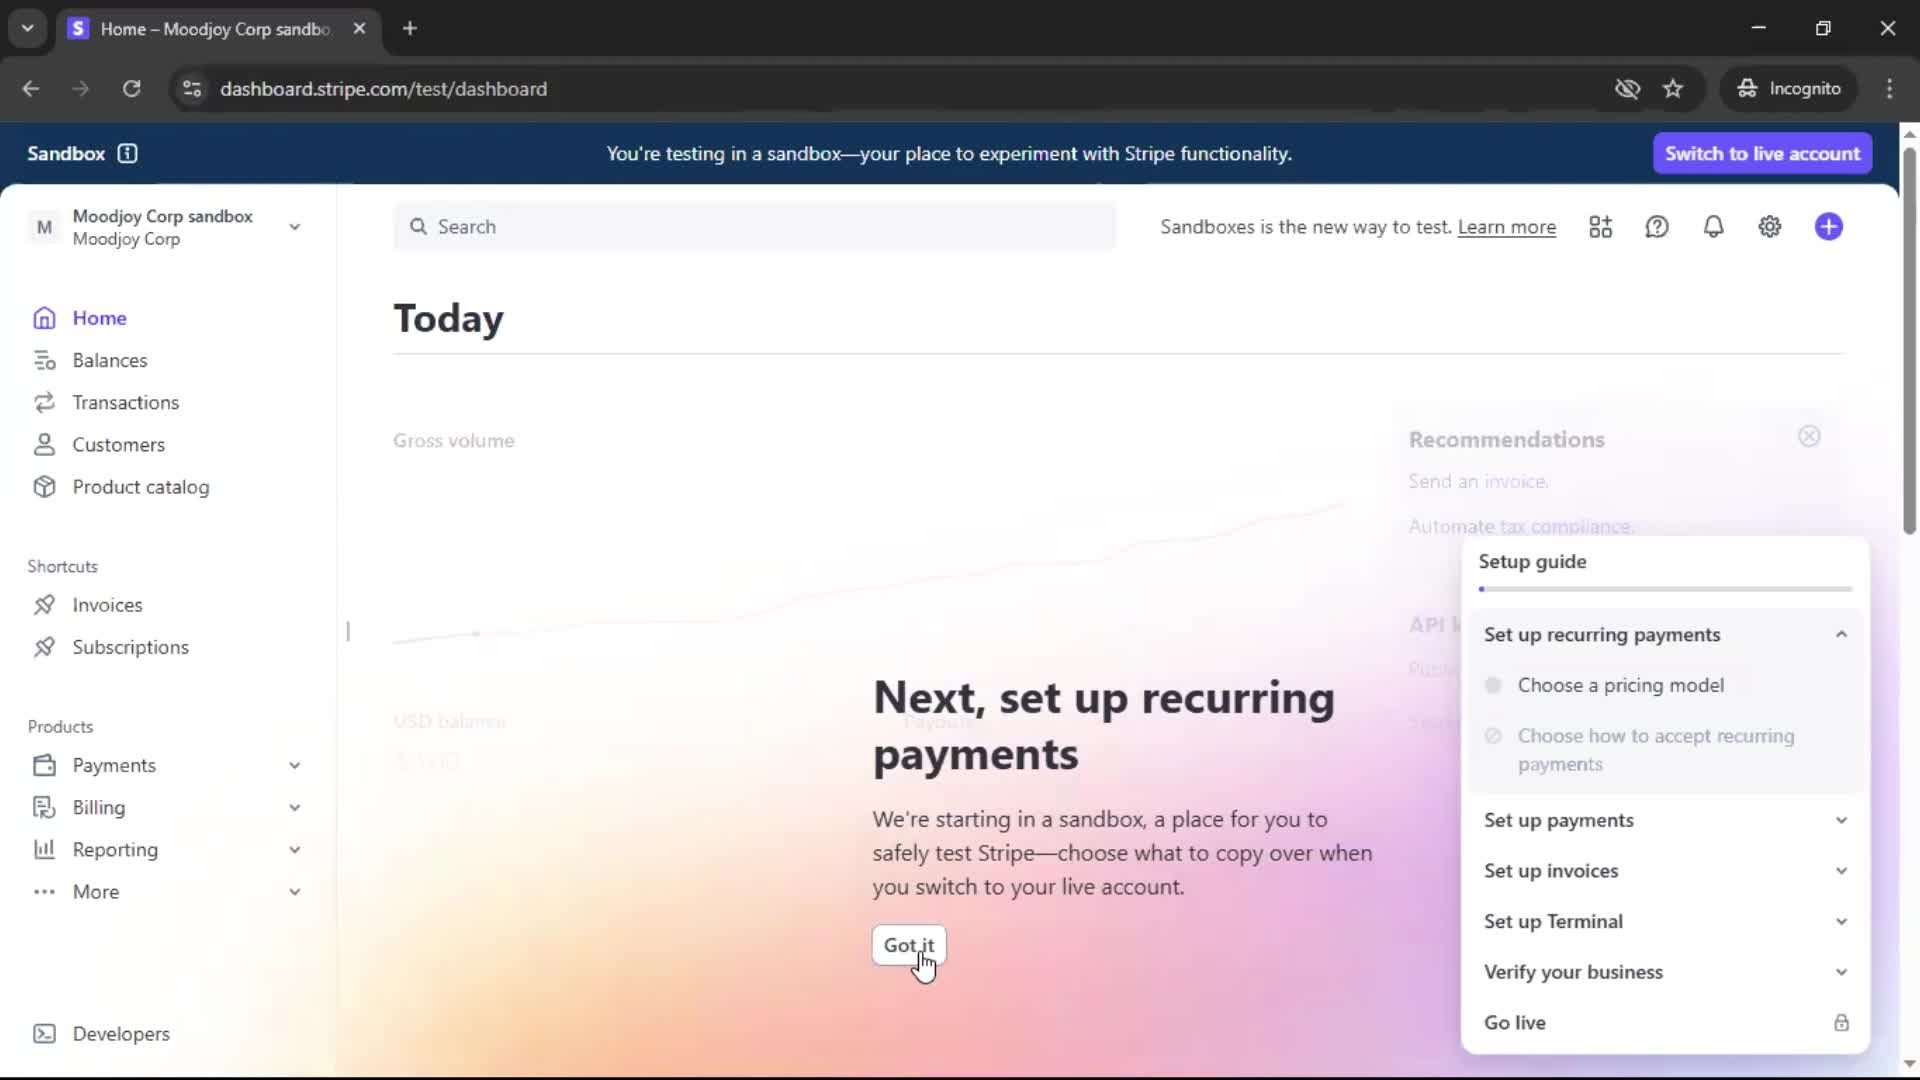The height and width of the screenshot is (1080, 1920).
Task: Click the Search input field
Action: (x=755, y=227)
